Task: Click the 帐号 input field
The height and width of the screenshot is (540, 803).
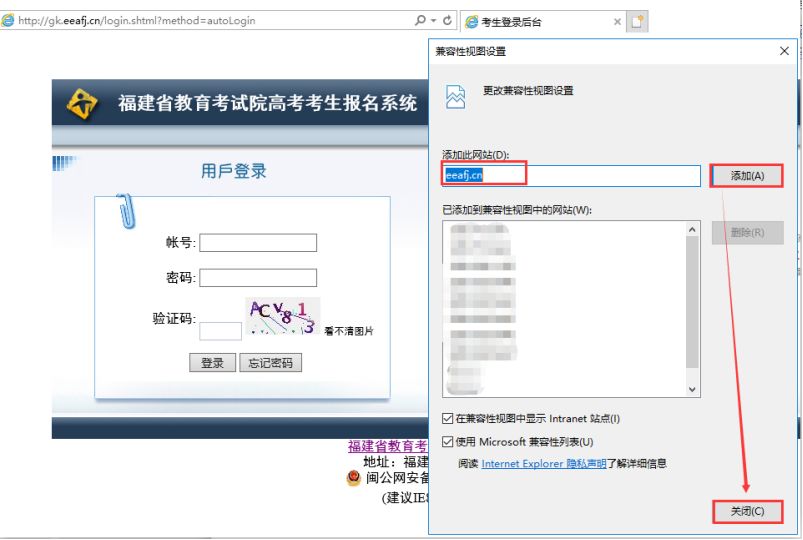Action: pyautogui.click(x=258, y=243)
